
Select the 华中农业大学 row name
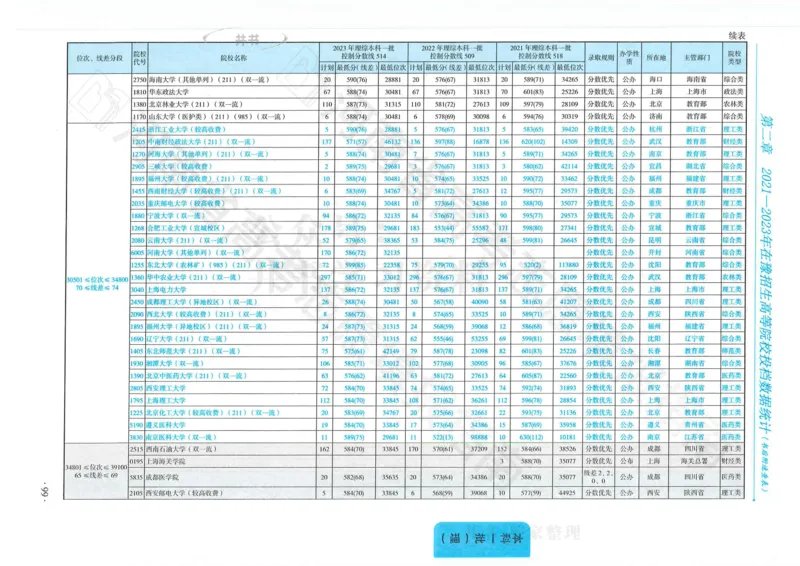click(x=194, y=277)
